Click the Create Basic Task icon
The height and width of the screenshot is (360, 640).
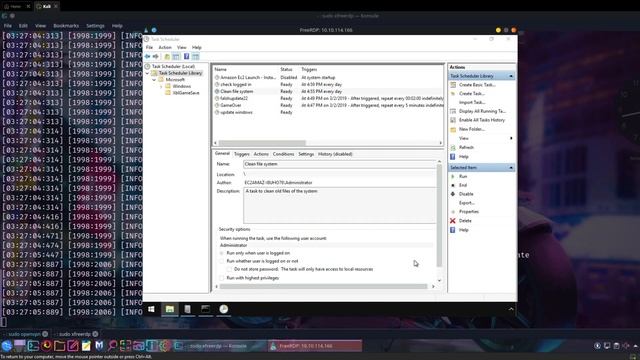tap(453, 85)
